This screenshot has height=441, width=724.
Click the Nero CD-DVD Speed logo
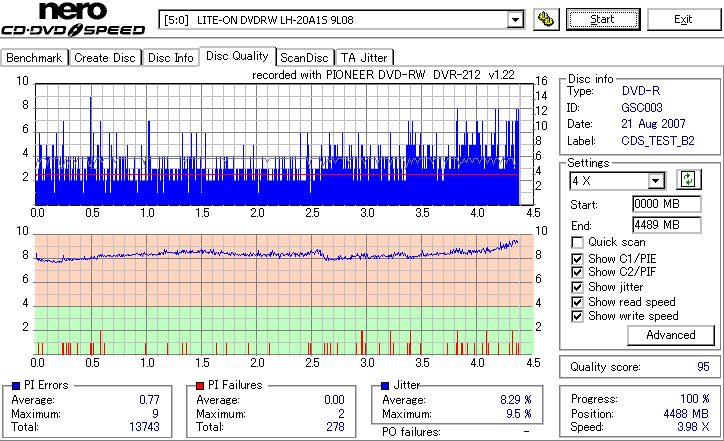[73, 19]
